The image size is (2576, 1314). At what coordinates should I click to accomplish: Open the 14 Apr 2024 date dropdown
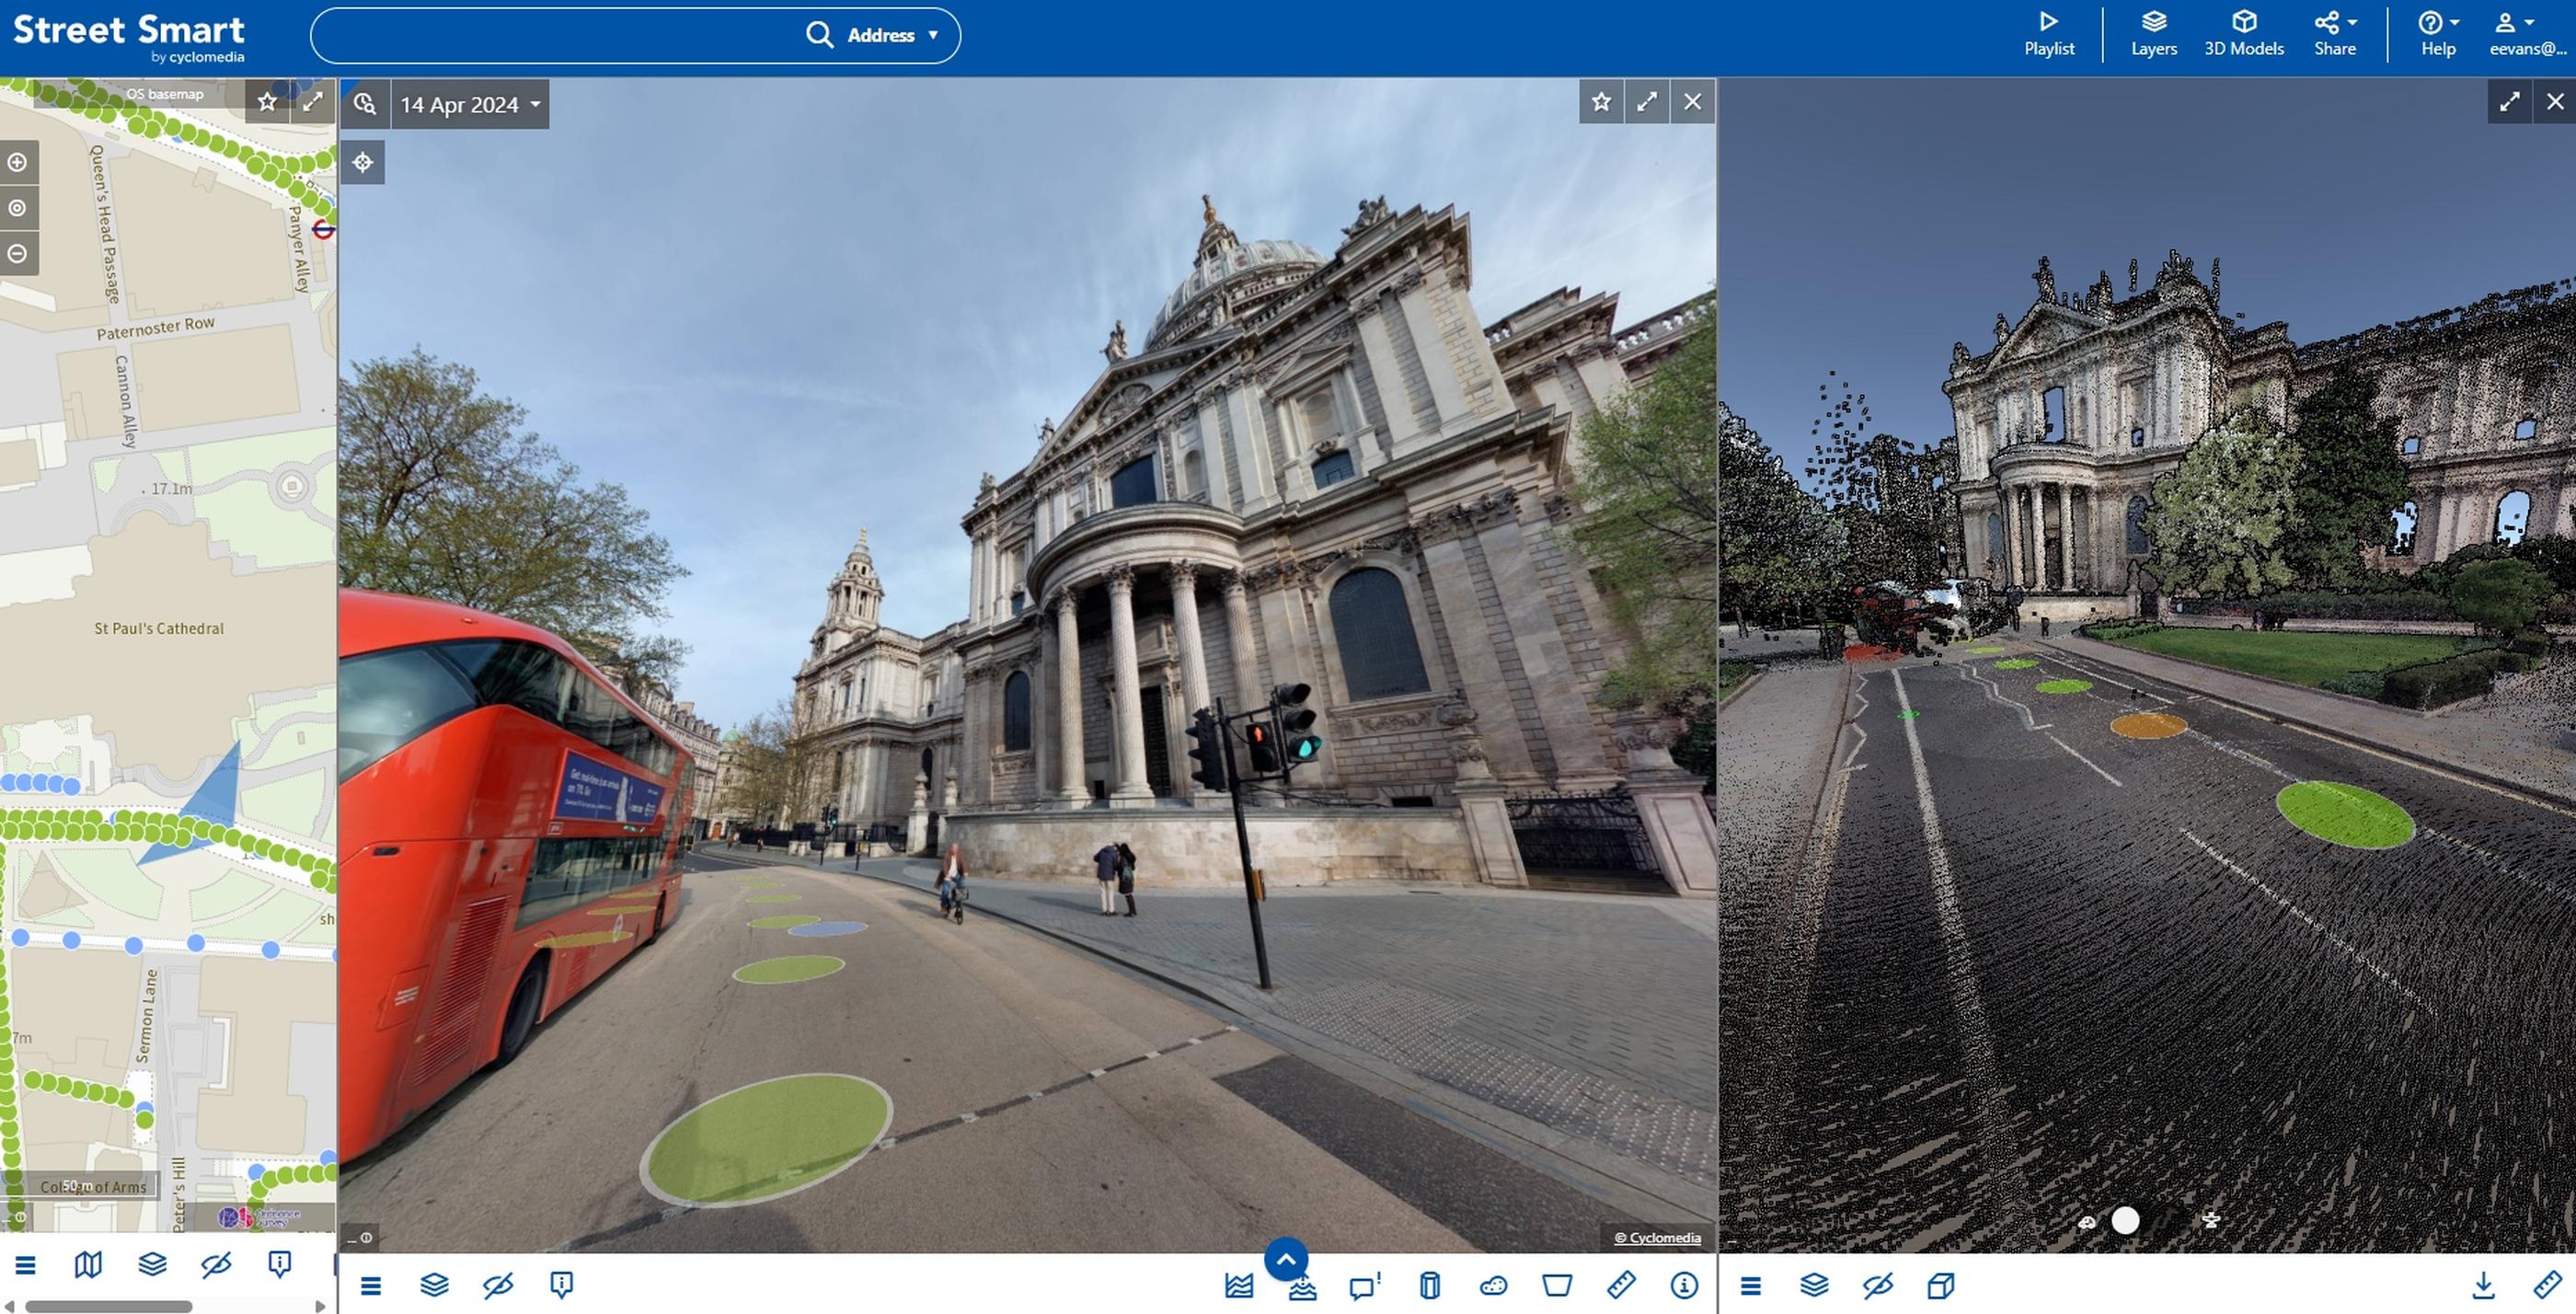(470, 104)
